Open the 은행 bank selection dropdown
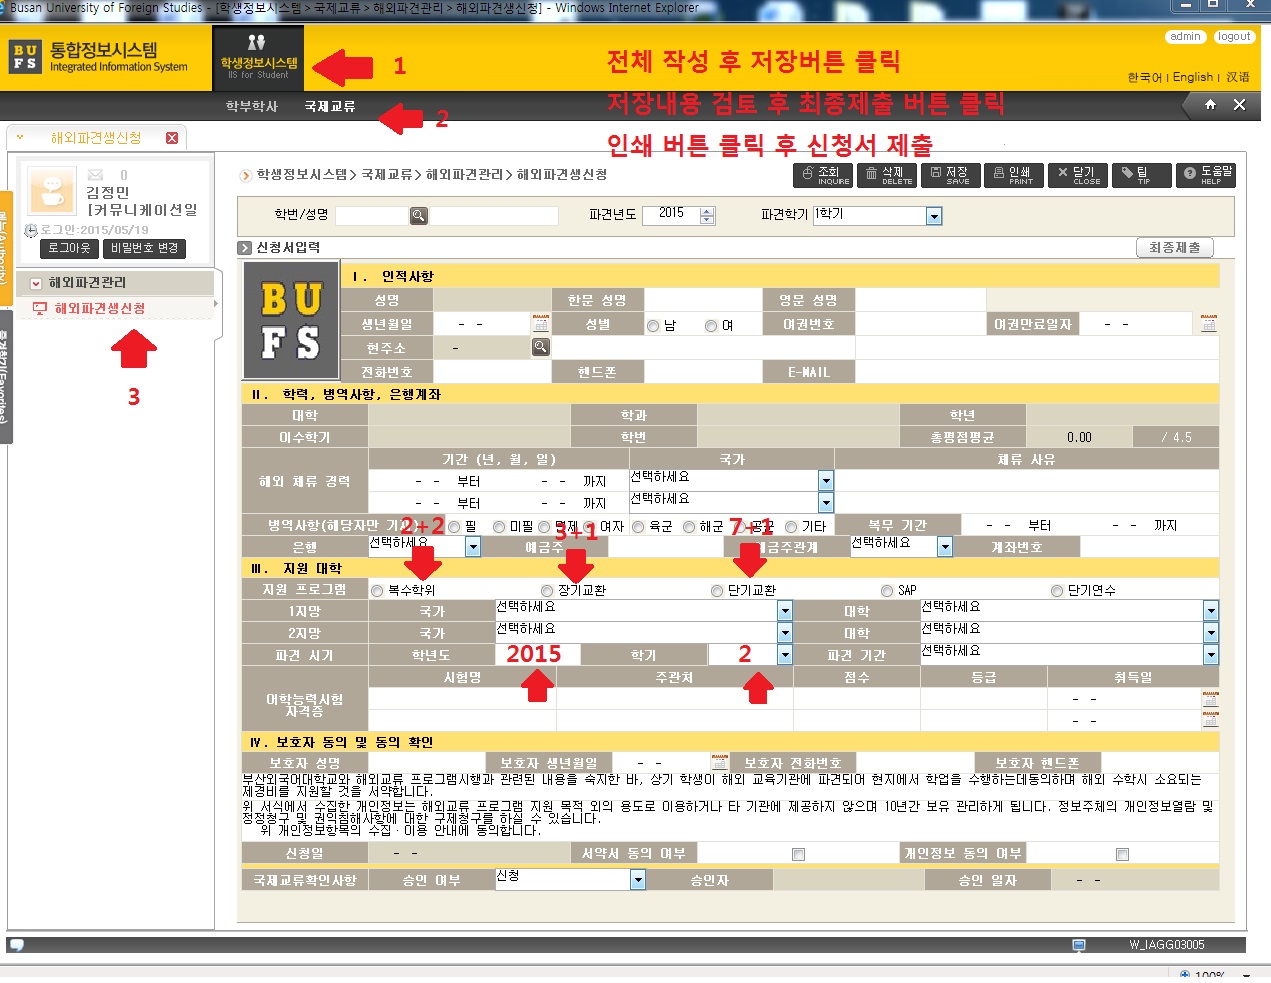The height and width of the screenshot is (983, 1271). point(473,547)
